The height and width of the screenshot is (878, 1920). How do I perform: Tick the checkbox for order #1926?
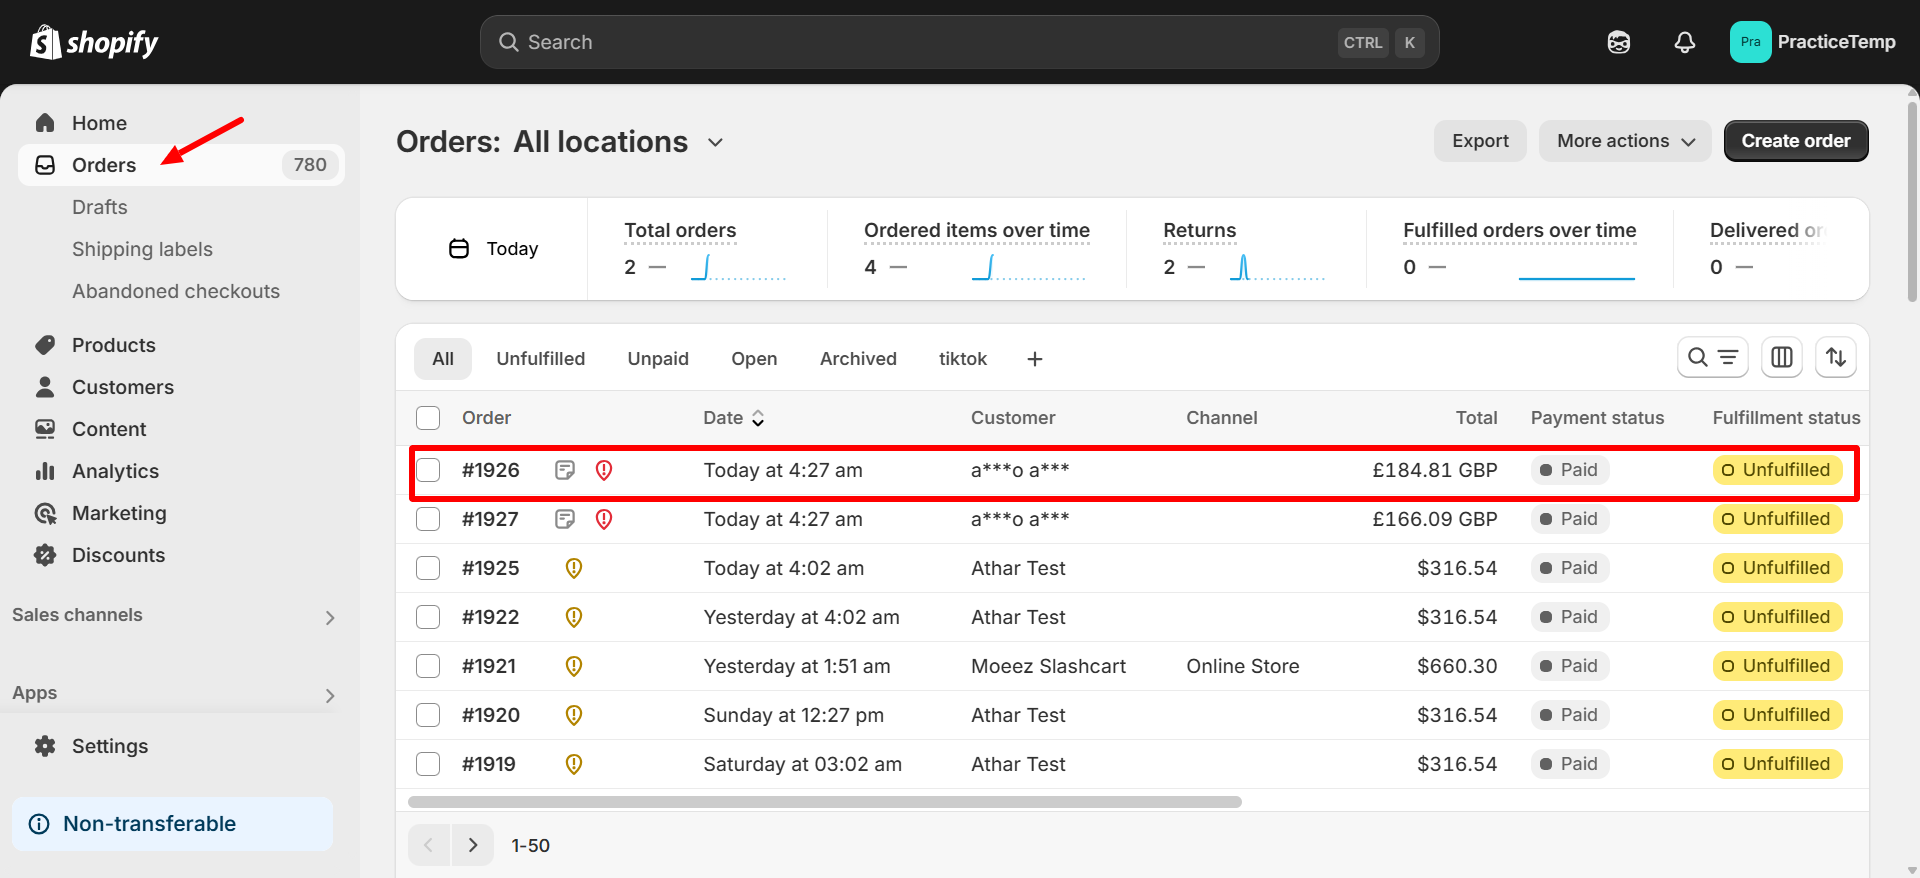click(428, 470)
